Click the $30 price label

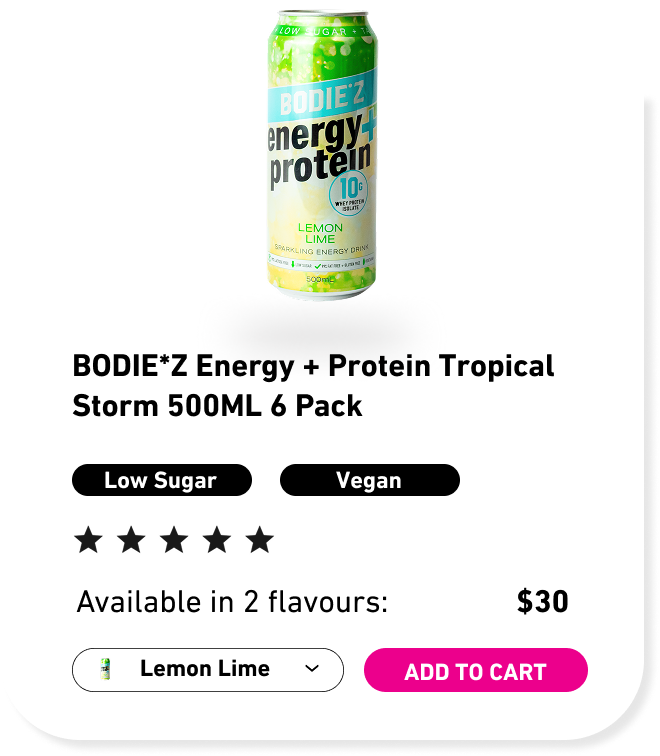[x=543, y=602]
